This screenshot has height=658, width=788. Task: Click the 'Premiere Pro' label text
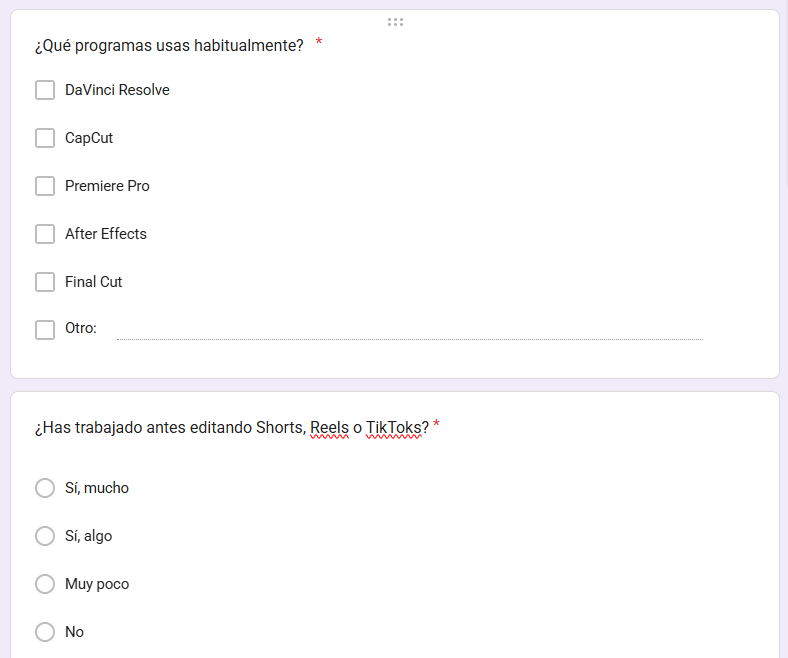pos(107,186)
